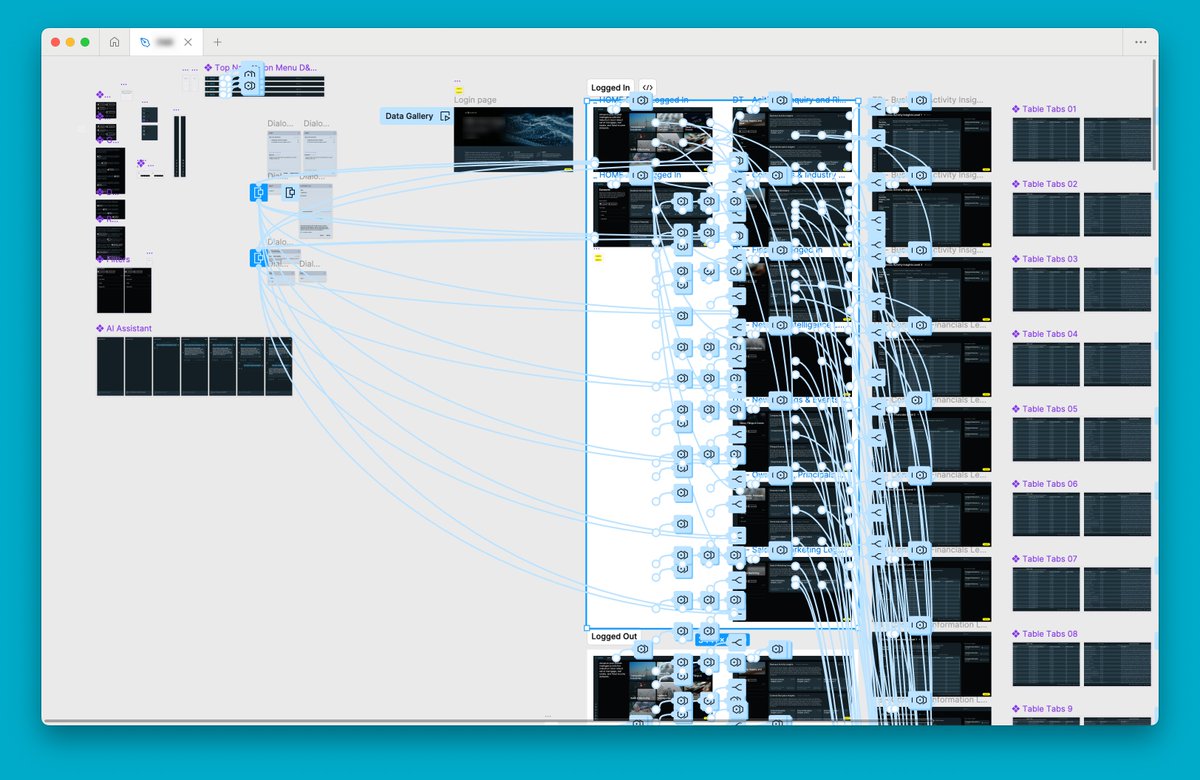Select the Login page frame thumbnail
The height and width of the screenshot is (780, 1200).
pos(514,140)
